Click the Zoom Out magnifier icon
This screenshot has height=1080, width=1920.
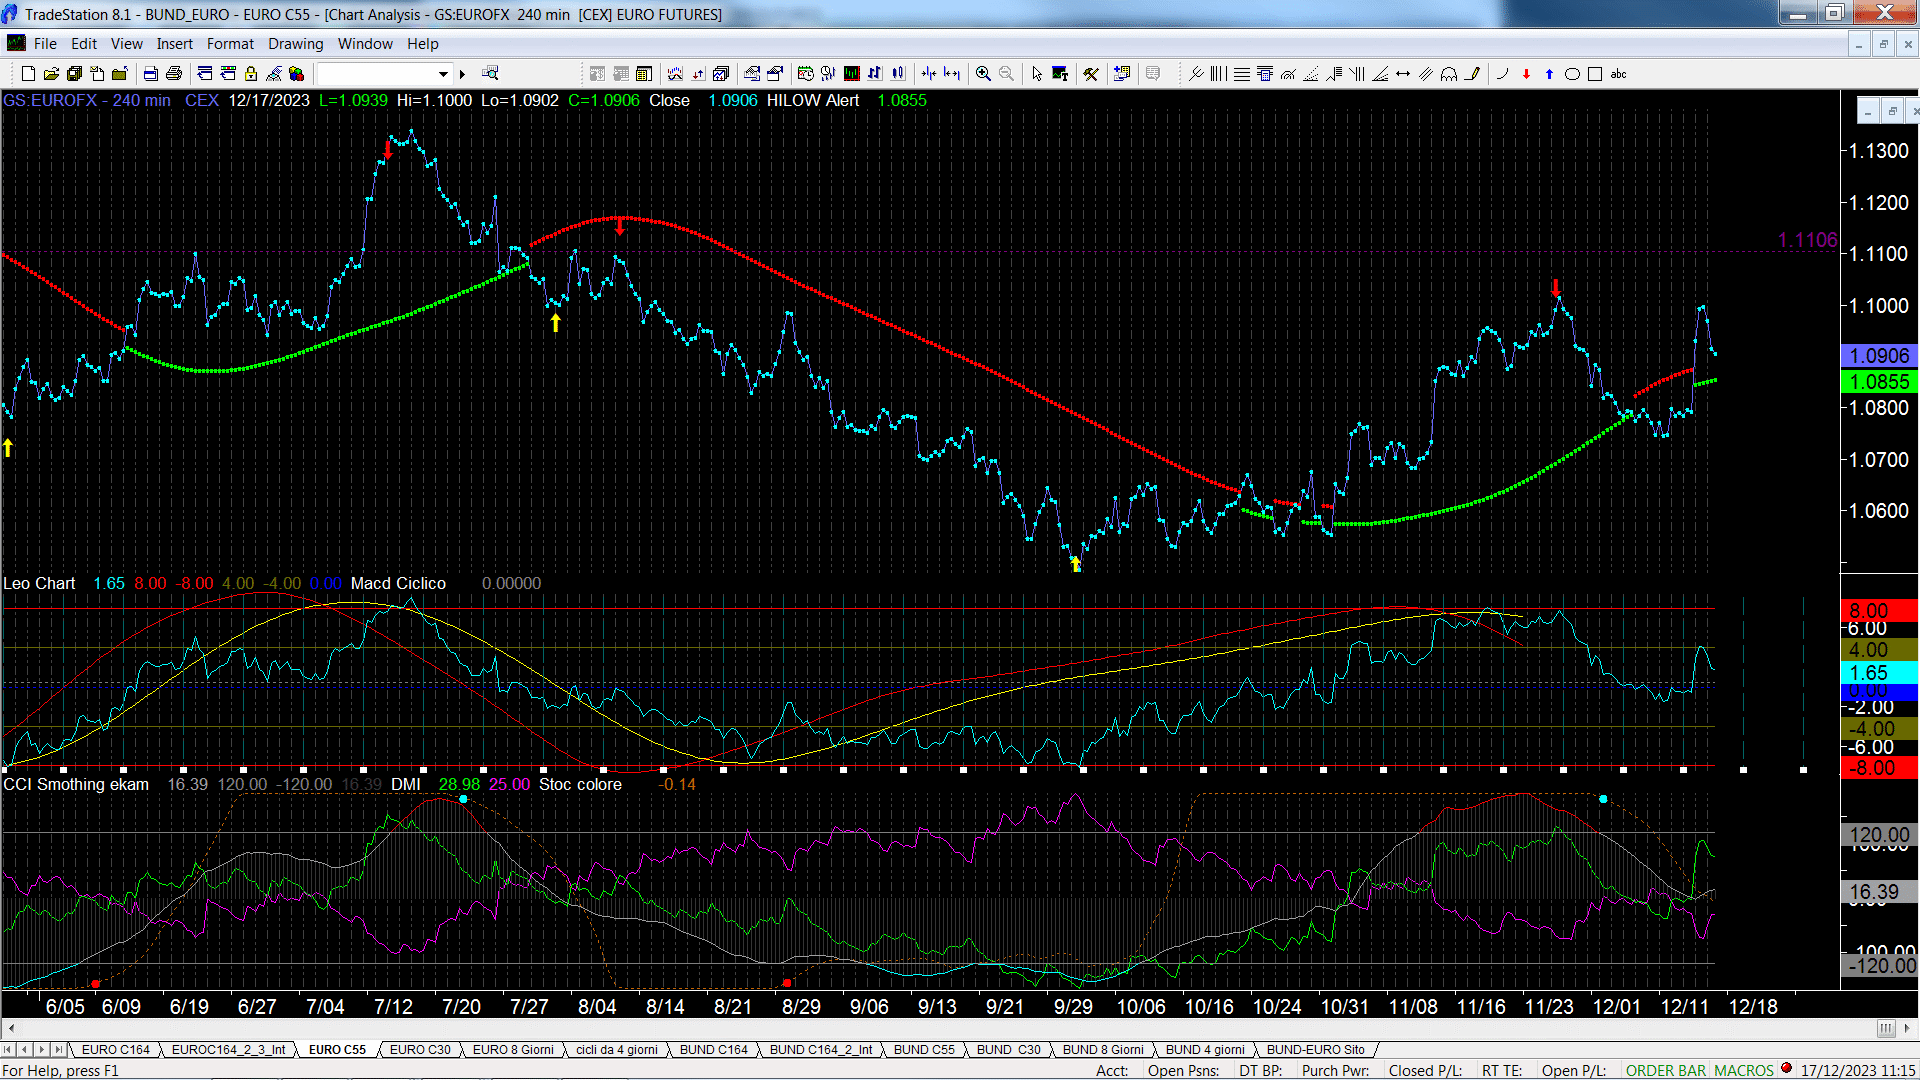[1006, 74]
